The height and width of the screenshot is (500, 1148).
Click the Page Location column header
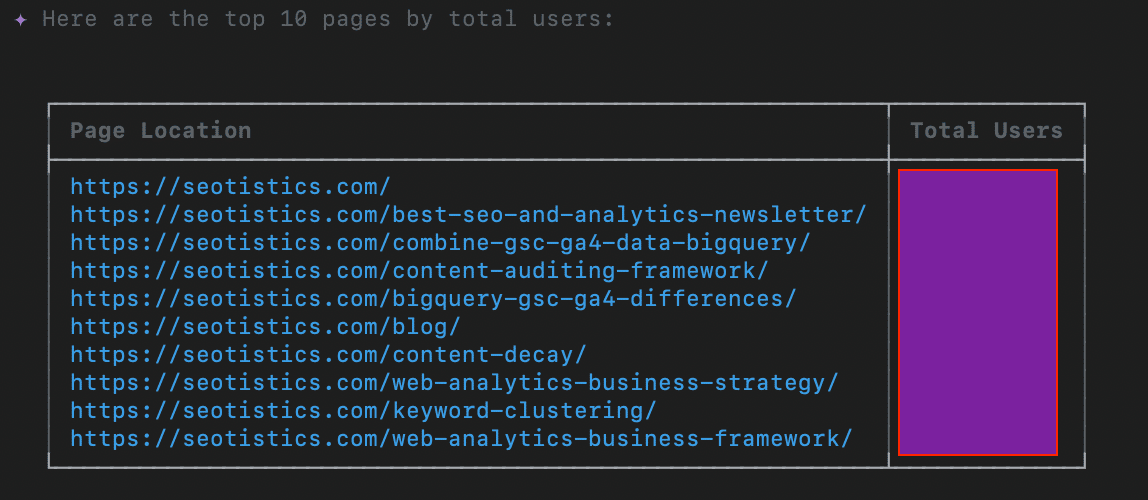160,131
